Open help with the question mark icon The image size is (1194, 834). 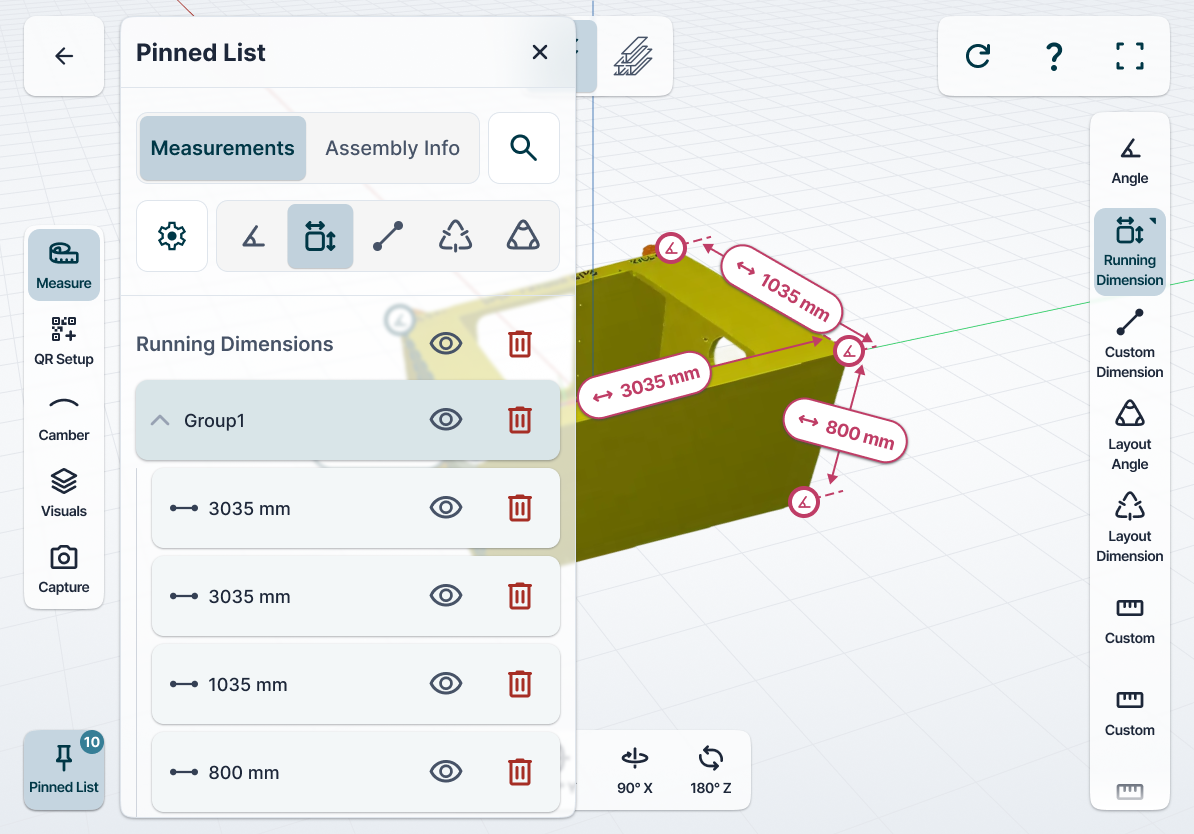click(x=1054, y=56)
